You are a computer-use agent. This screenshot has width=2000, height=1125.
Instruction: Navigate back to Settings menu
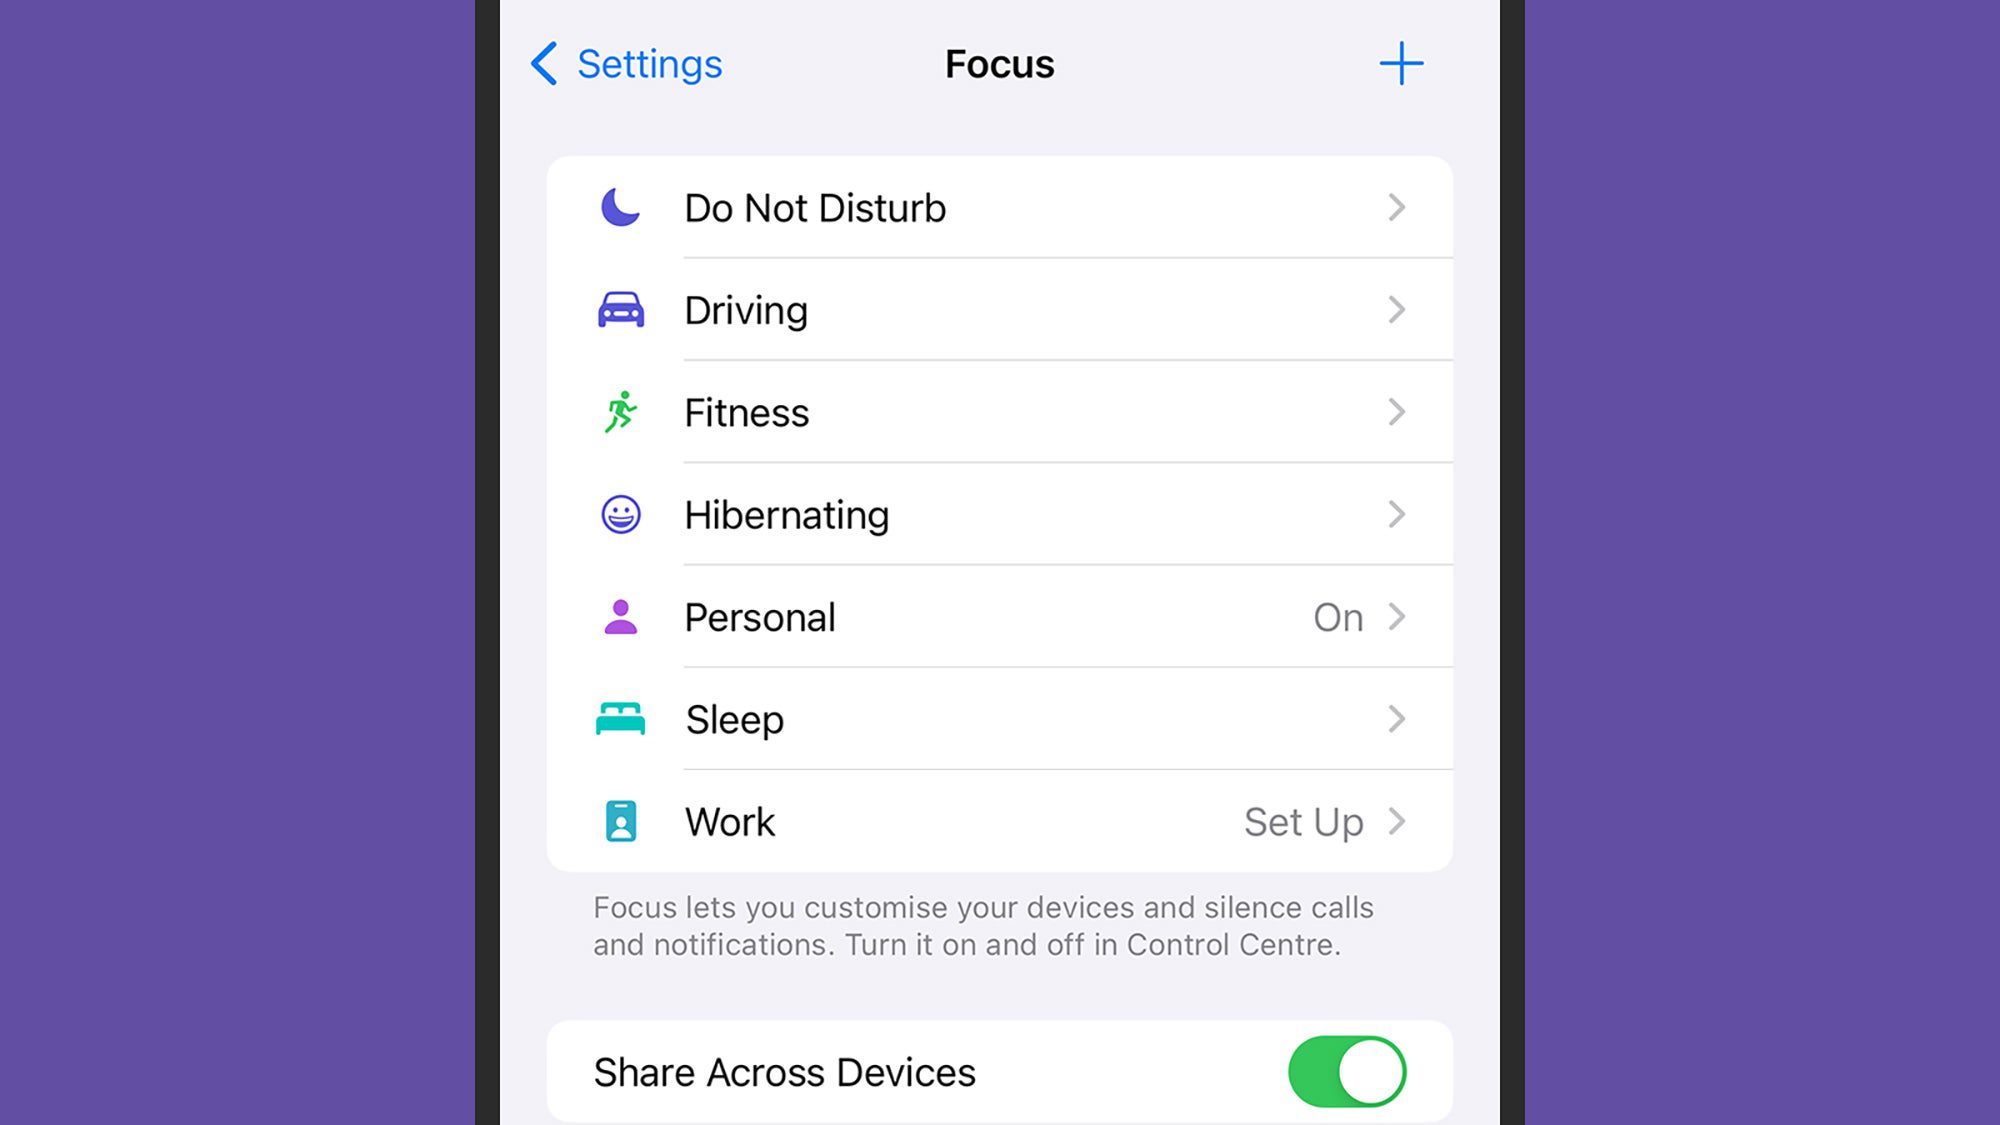[625, 62]
